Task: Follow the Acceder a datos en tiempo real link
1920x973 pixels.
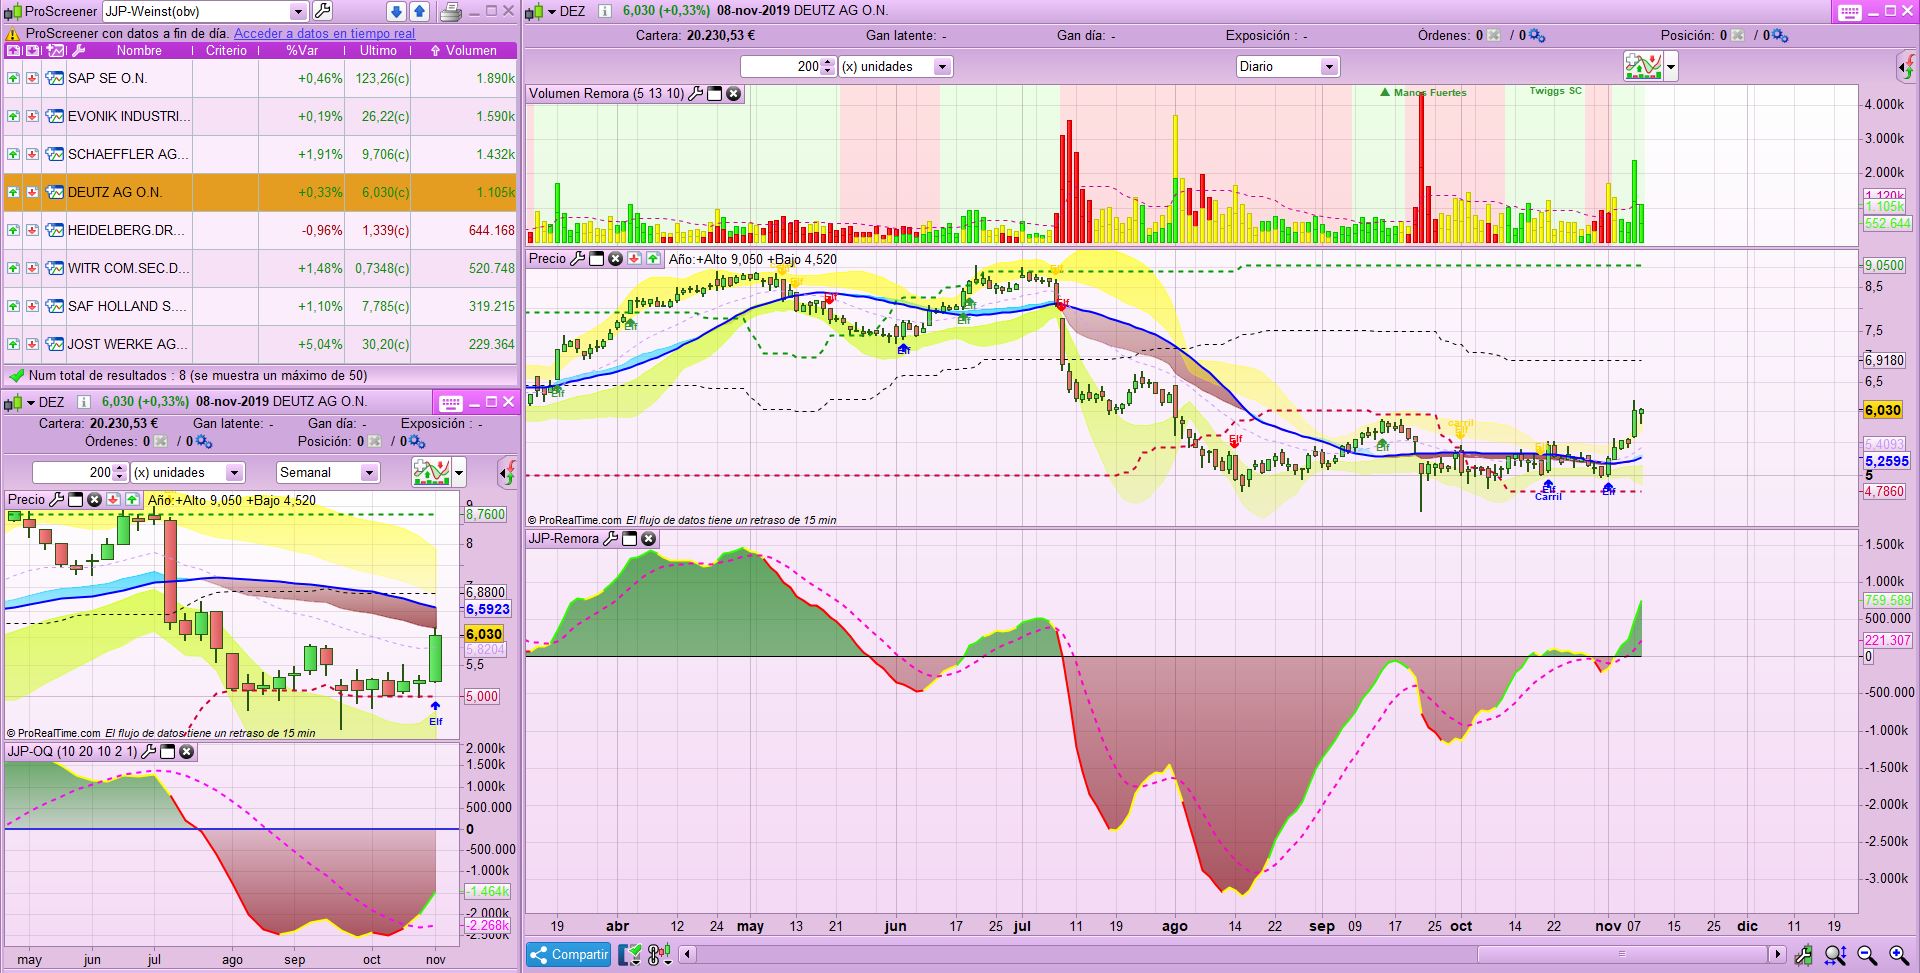Action: pyautogui.click(x=324, y=33)
